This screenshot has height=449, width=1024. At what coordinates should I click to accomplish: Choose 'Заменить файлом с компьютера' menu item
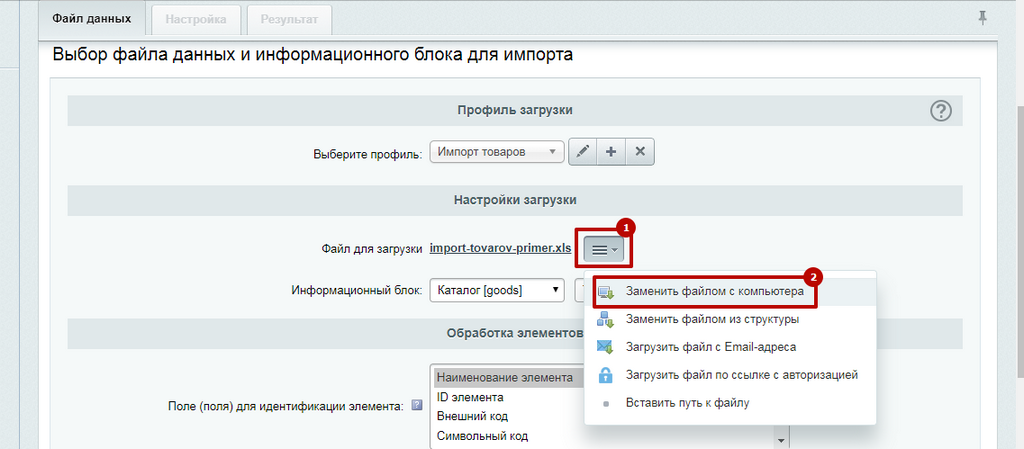tap(730, 292)
